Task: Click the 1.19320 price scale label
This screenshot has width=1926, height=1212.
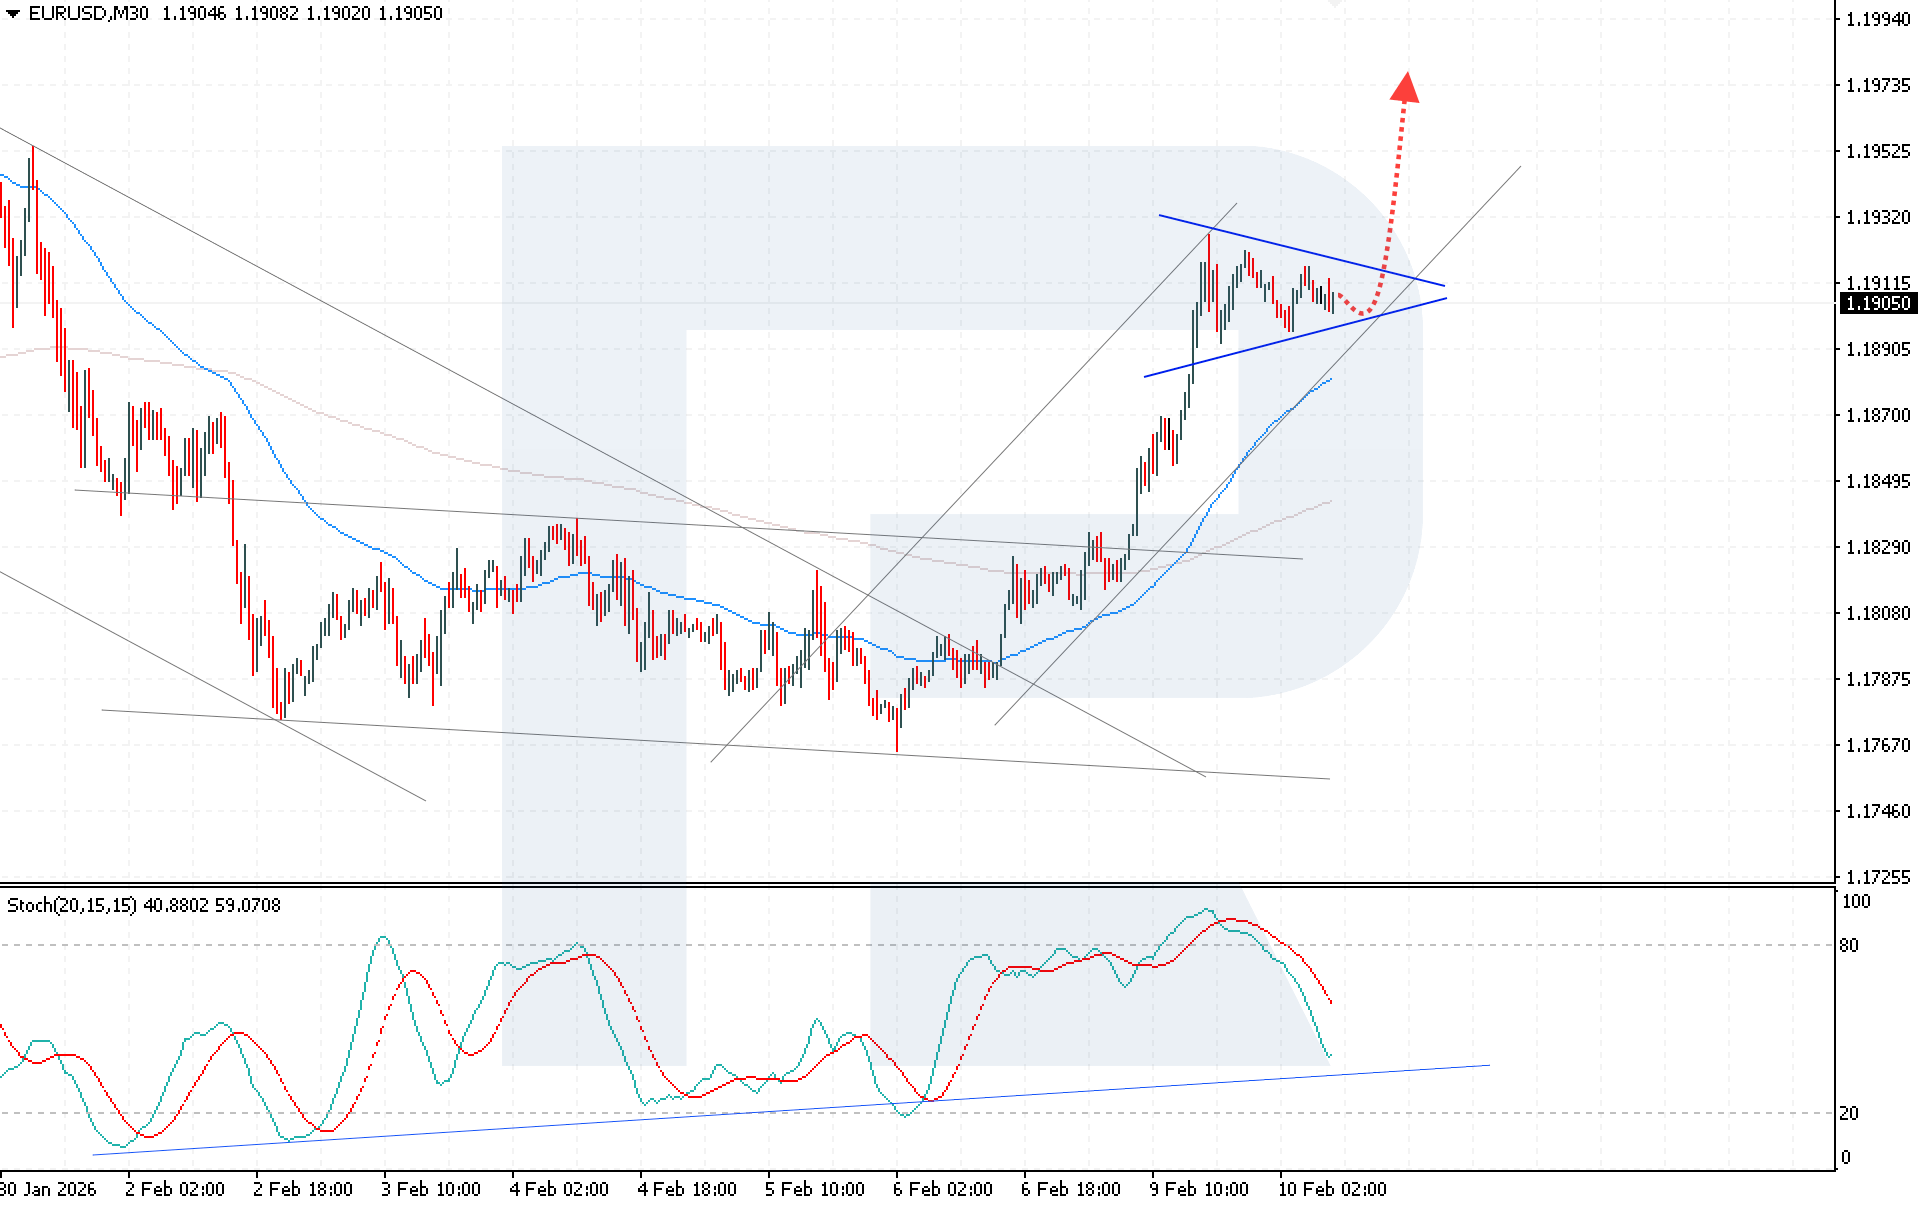Action: 1877,218
